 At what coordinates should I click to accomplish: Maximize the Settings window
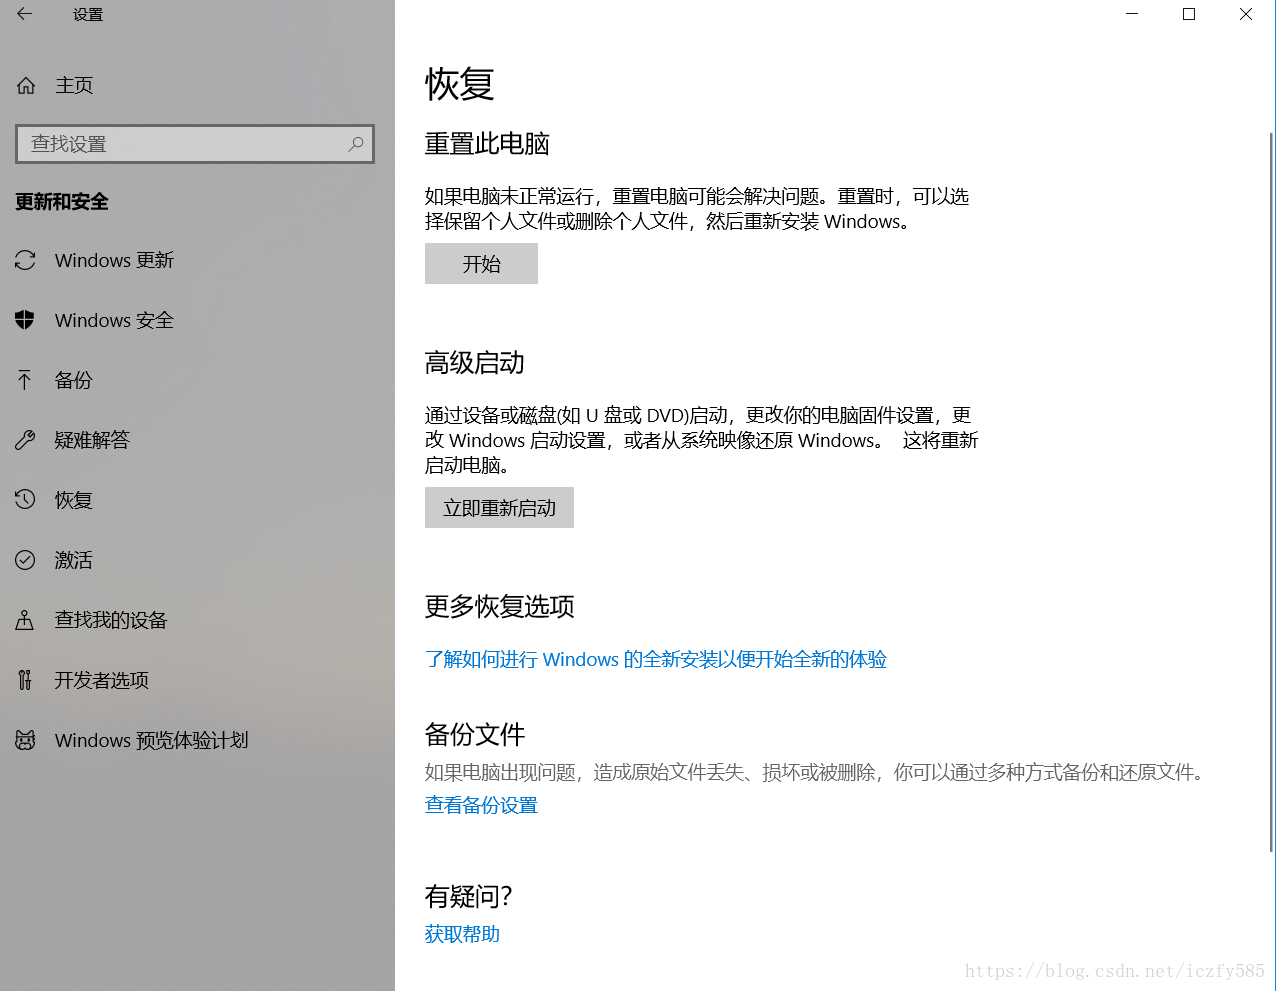[1189, 14]
